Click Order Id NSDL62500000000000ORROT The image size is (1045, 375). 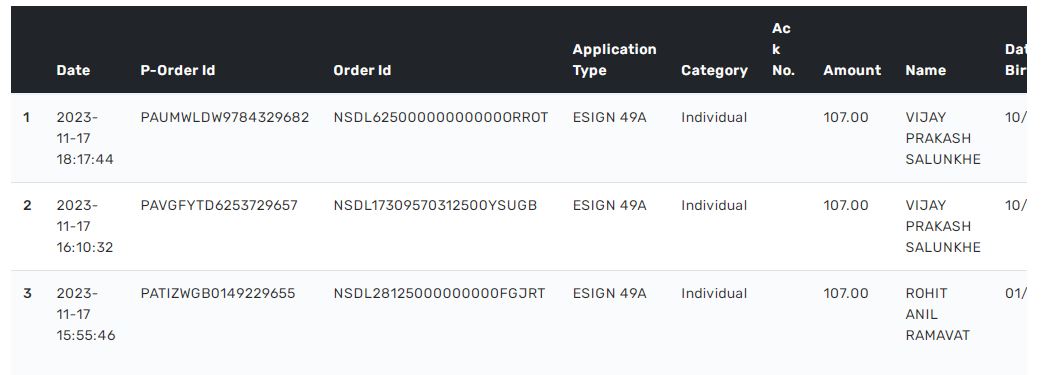[x=441, y=118]
